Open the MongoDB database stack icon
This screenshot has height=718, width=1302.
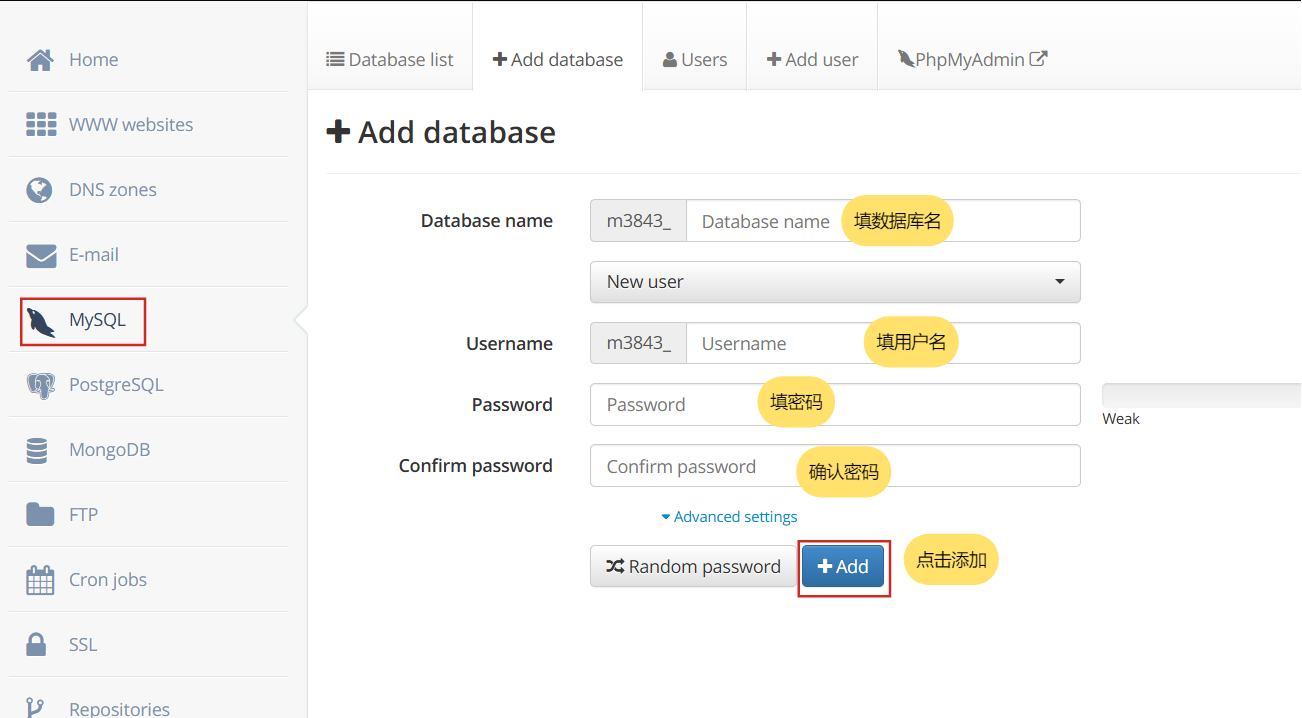point(38,450)
